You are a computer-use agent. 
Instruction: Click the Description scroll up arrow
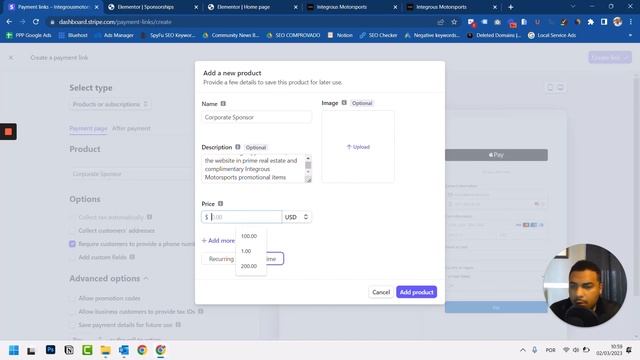[x=308, y=158]
